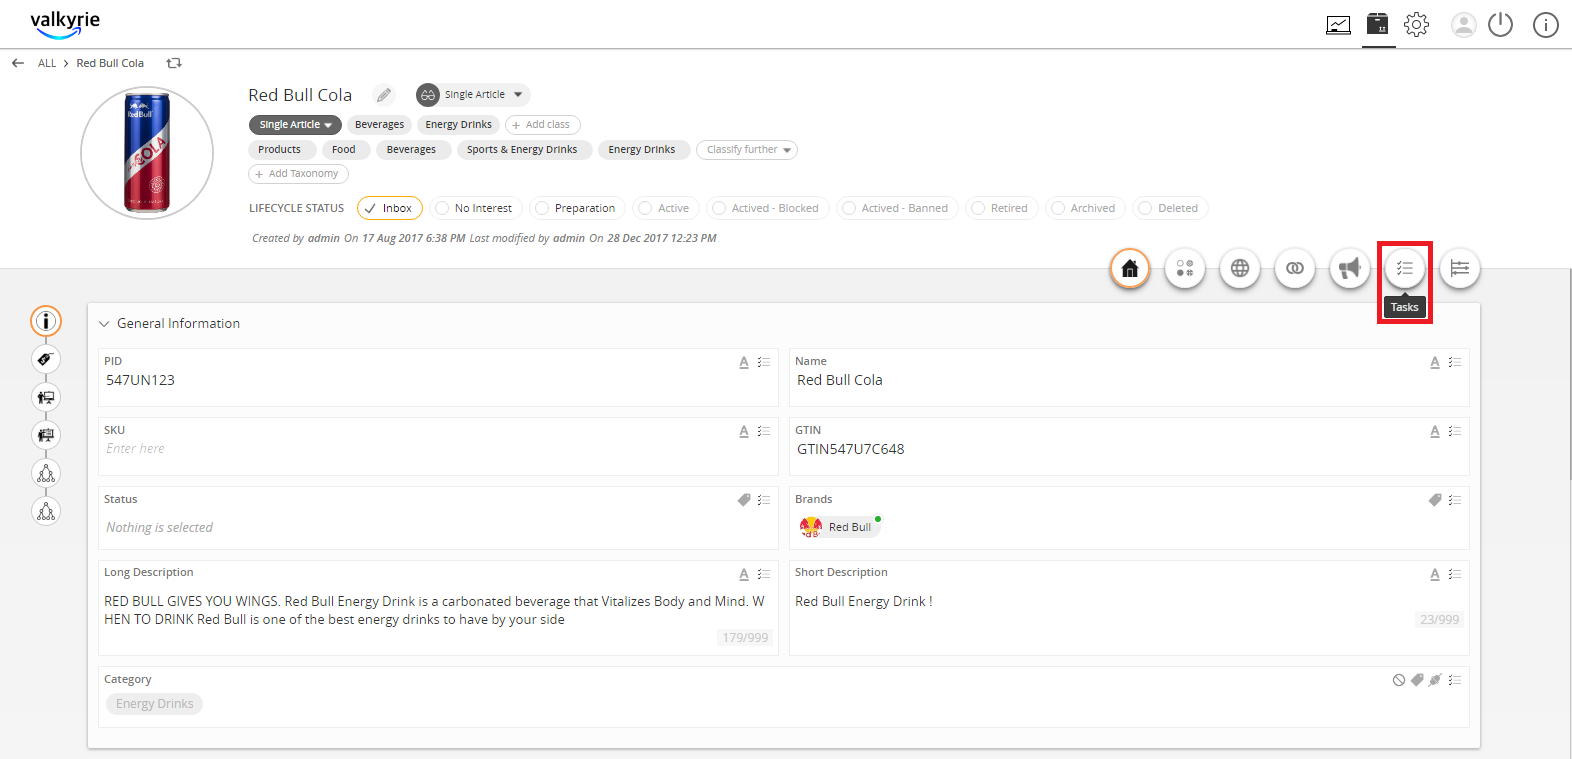The width and height of the screenshot is (1572, 759).
Task: Select the Actived - Blocked lifecycle status
Action: [x=767, y=208]
